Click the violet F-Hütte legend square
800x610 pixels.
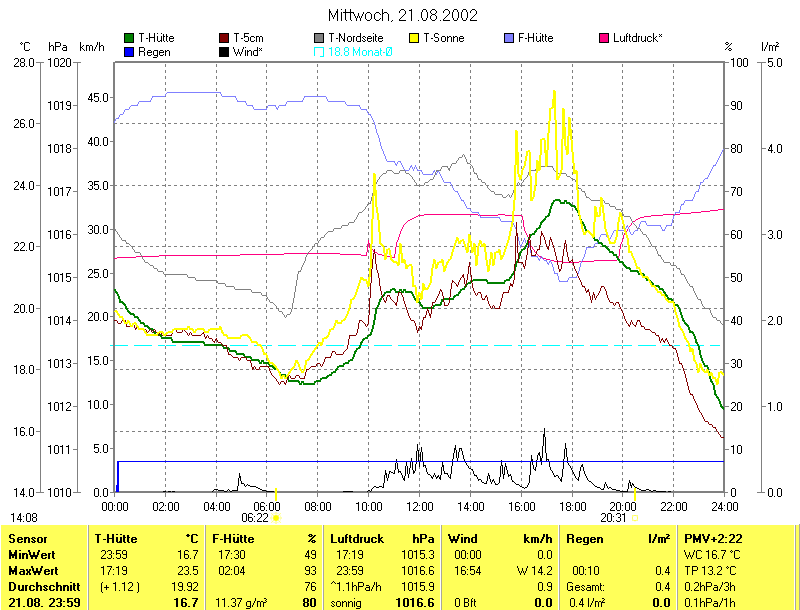(509, 38)
